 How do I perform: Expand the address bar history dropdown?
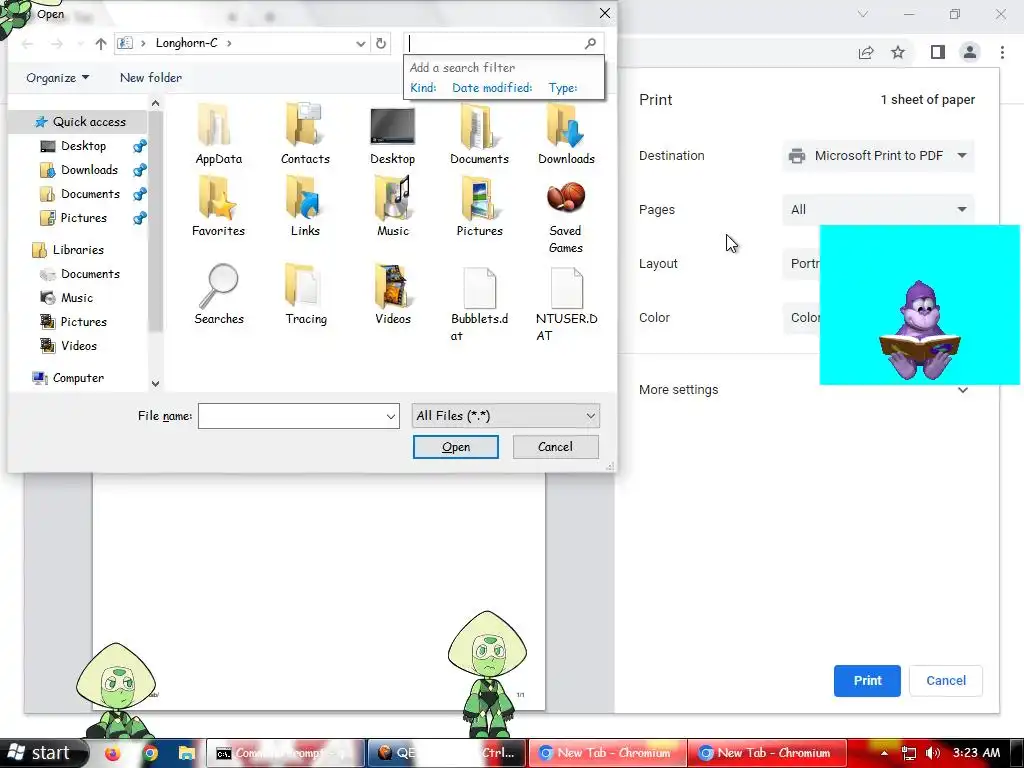point(360,44)
